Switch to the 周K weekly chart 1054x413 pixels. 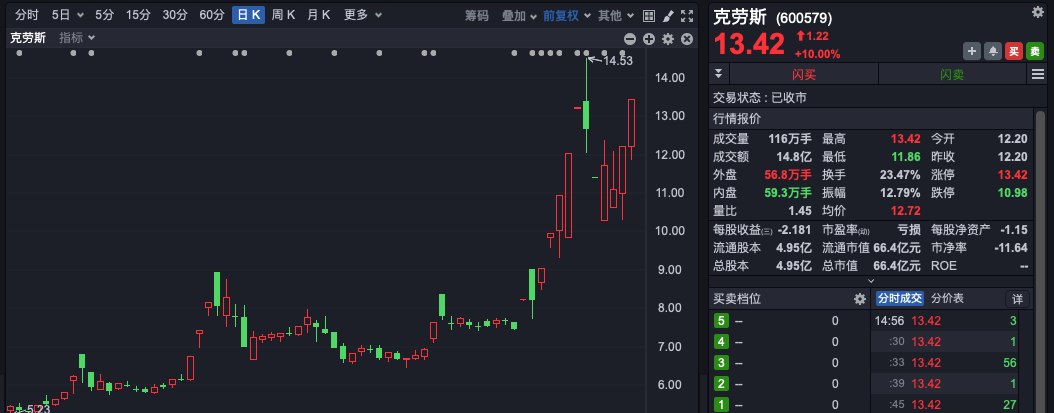tap(283, 15)
